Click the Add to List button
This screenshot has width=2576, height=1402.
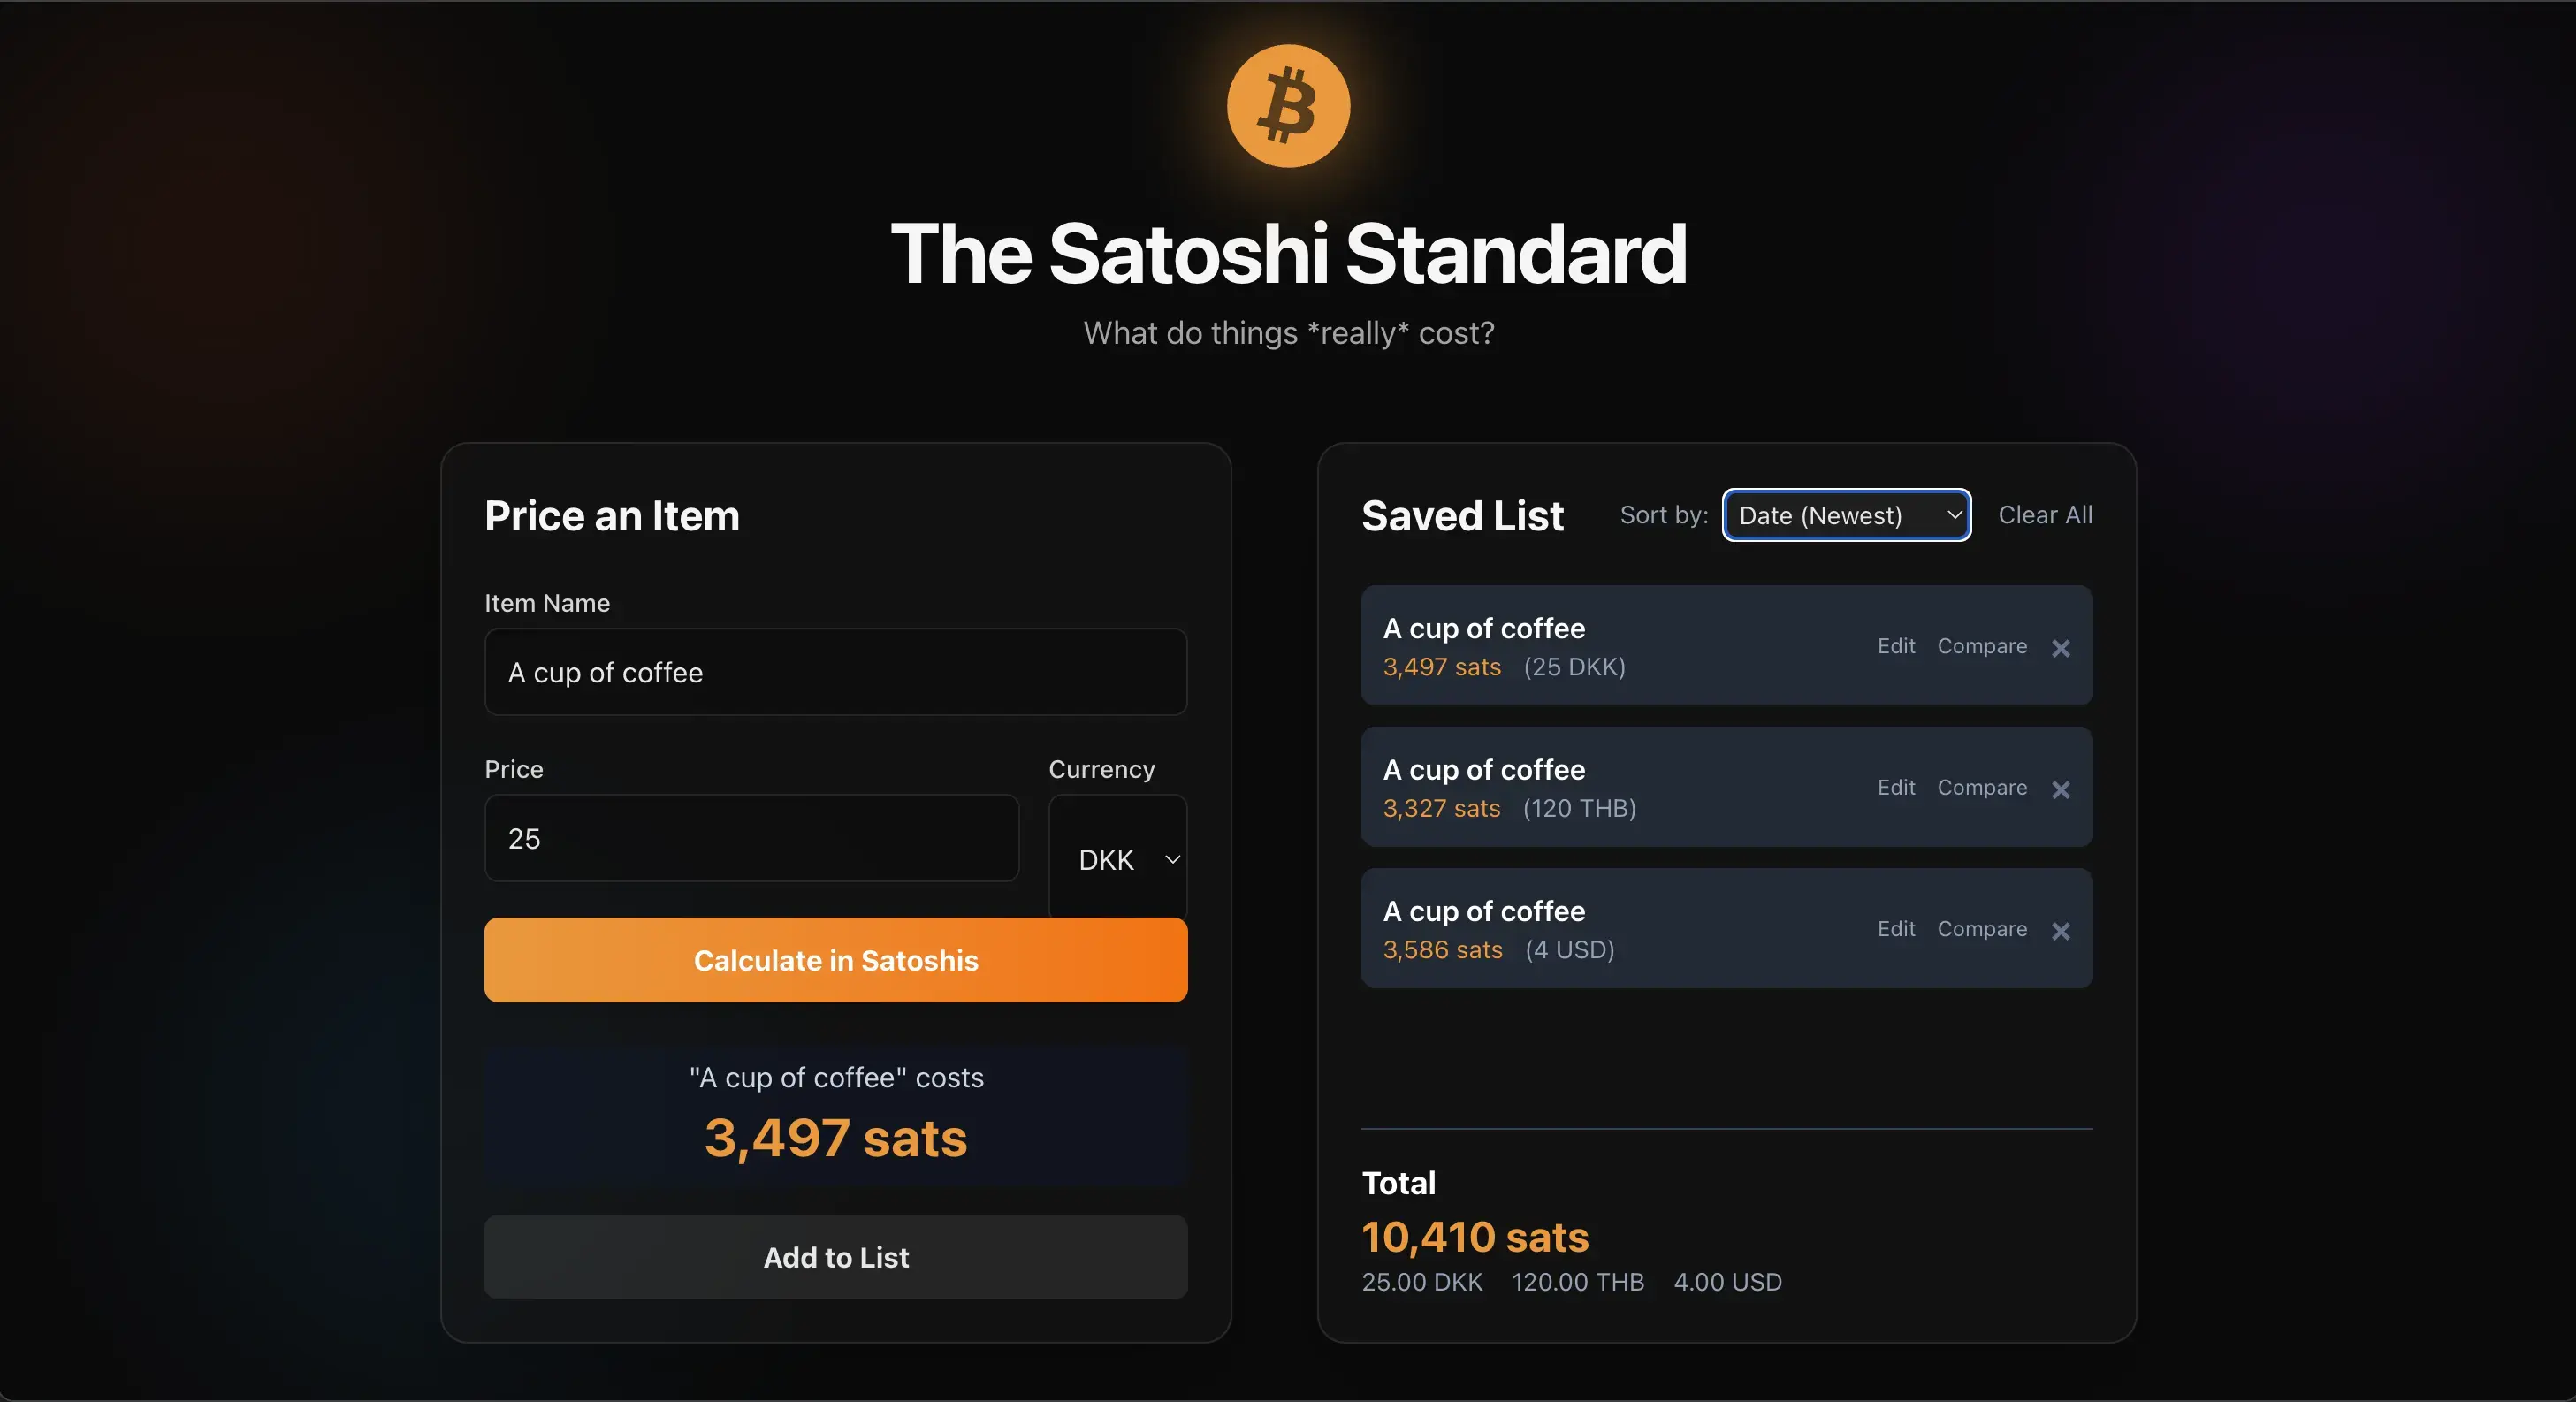pyautogui.click(x=835, y=1257)
